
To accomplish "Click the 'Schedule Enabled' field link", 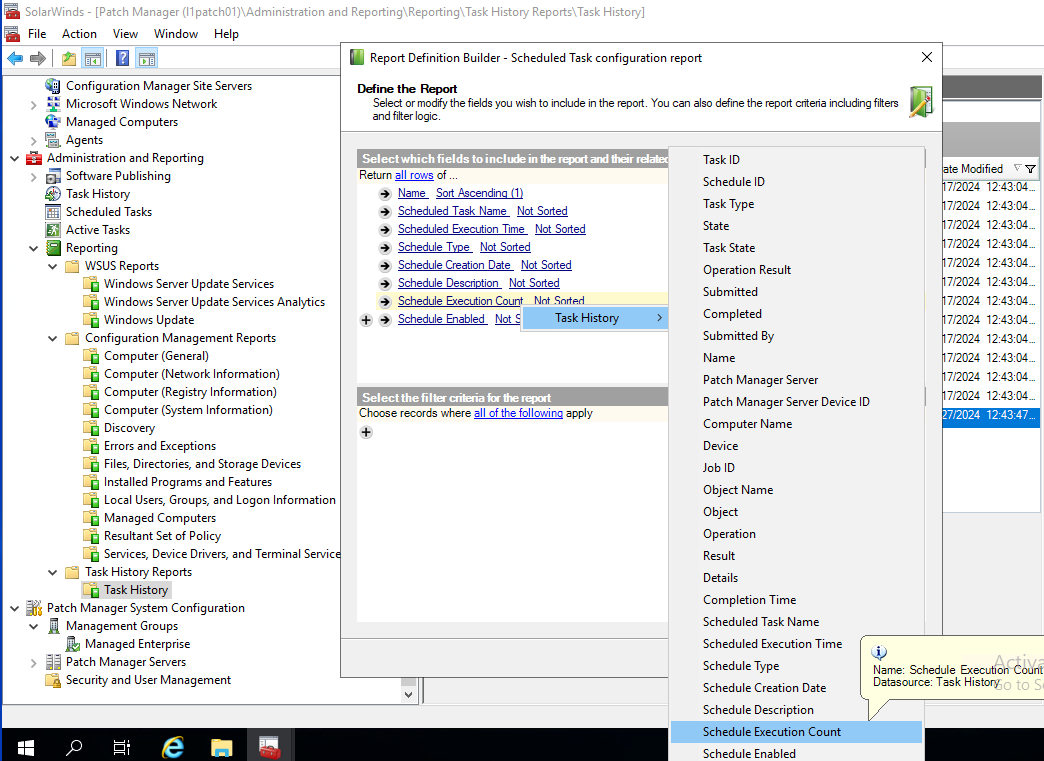I will click(442, 318).
